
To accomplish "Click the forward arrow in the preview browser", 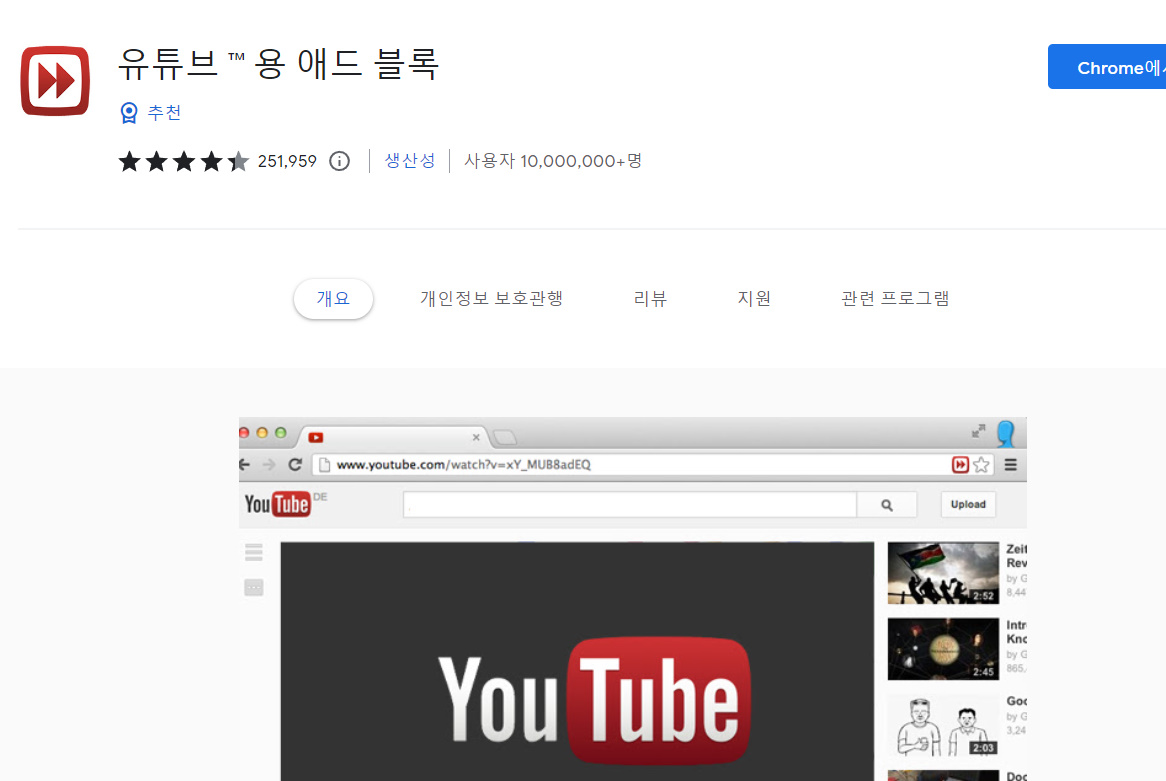I will [x=268, y=465].
